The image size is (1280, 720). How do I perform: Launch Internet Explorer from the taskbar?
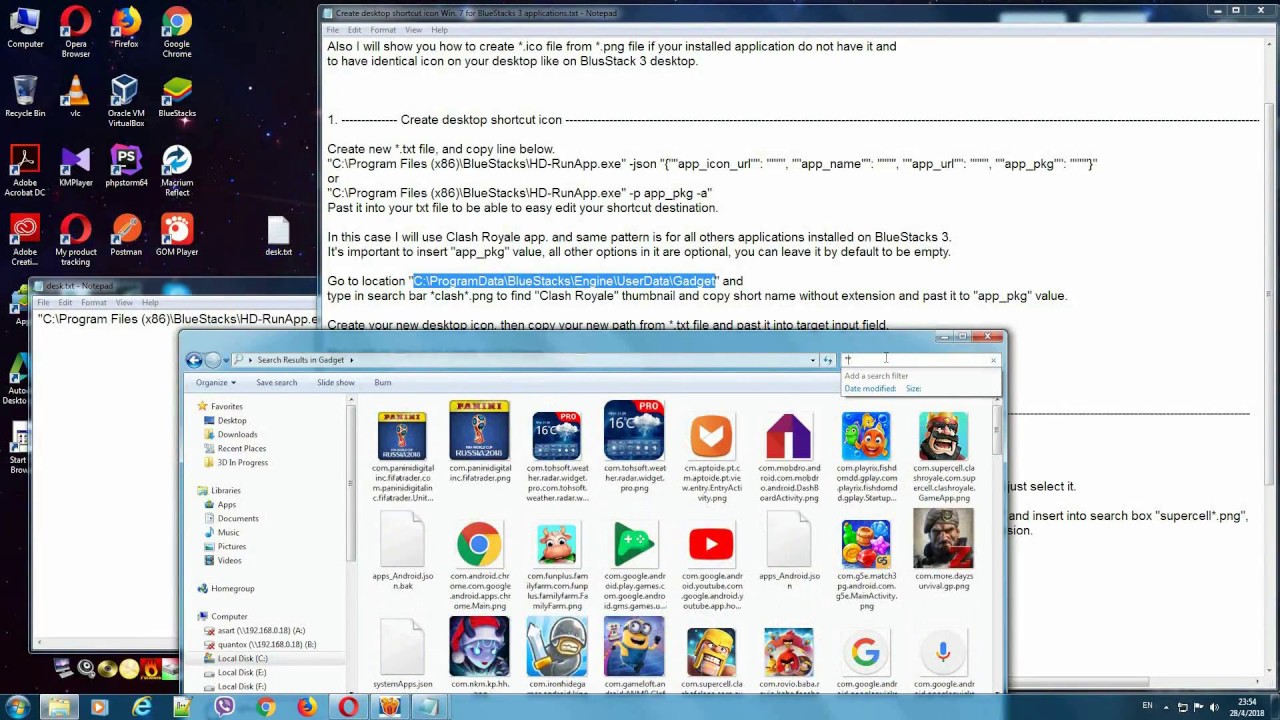pos(141,707)
